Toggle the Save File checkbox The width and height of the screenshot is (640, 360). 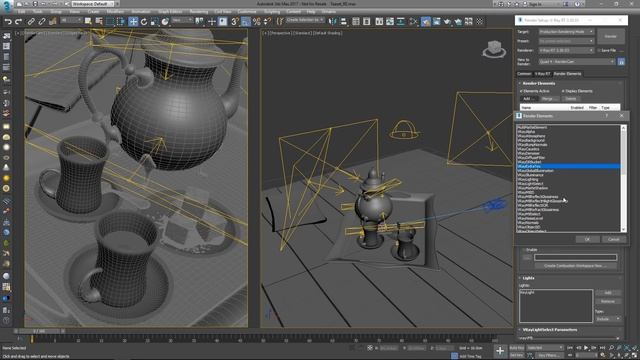599,50
